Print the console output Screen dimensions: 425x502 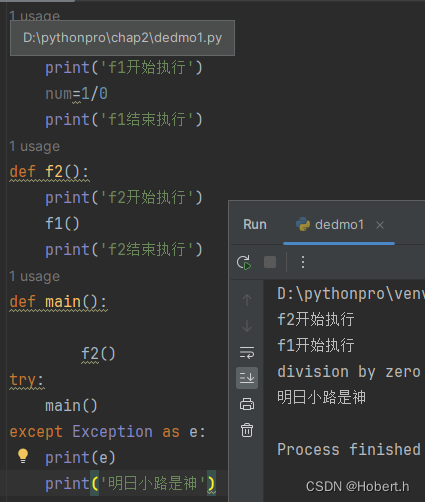coord(247,404)
